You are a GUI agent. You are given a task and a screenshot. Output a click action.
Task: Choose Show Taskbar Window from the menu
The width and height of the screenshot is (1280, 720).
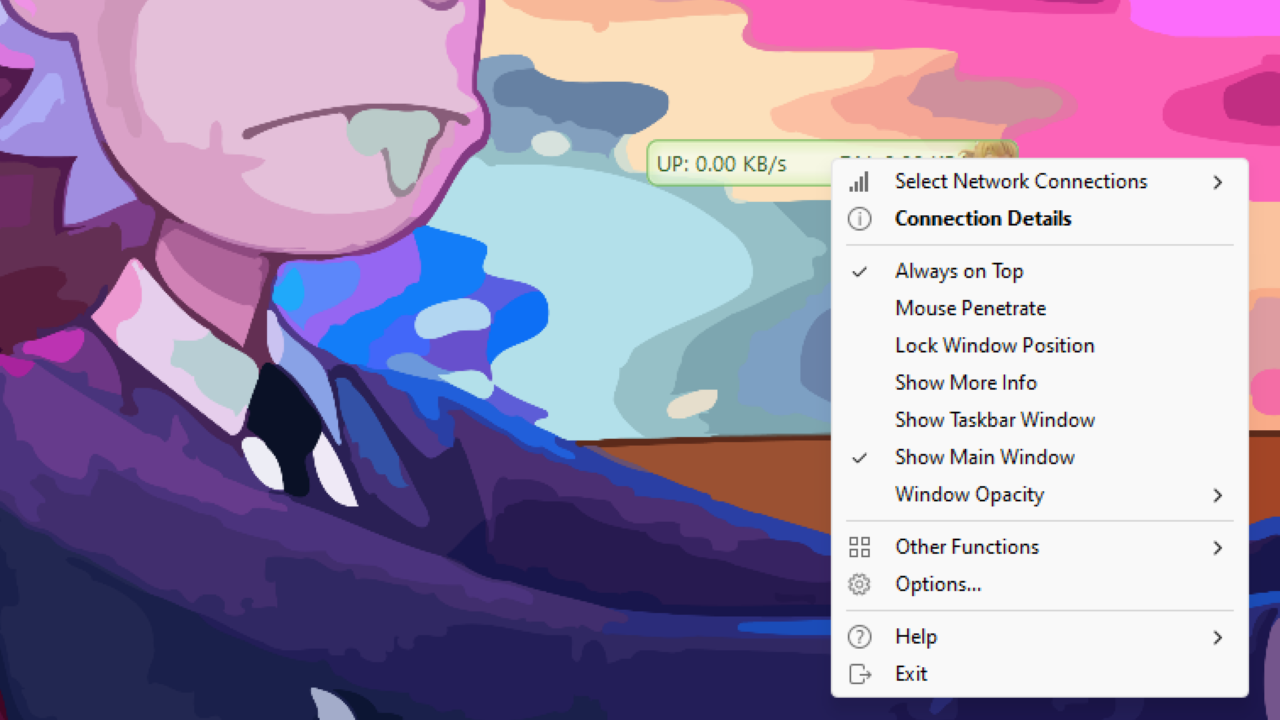pos(994,420)
